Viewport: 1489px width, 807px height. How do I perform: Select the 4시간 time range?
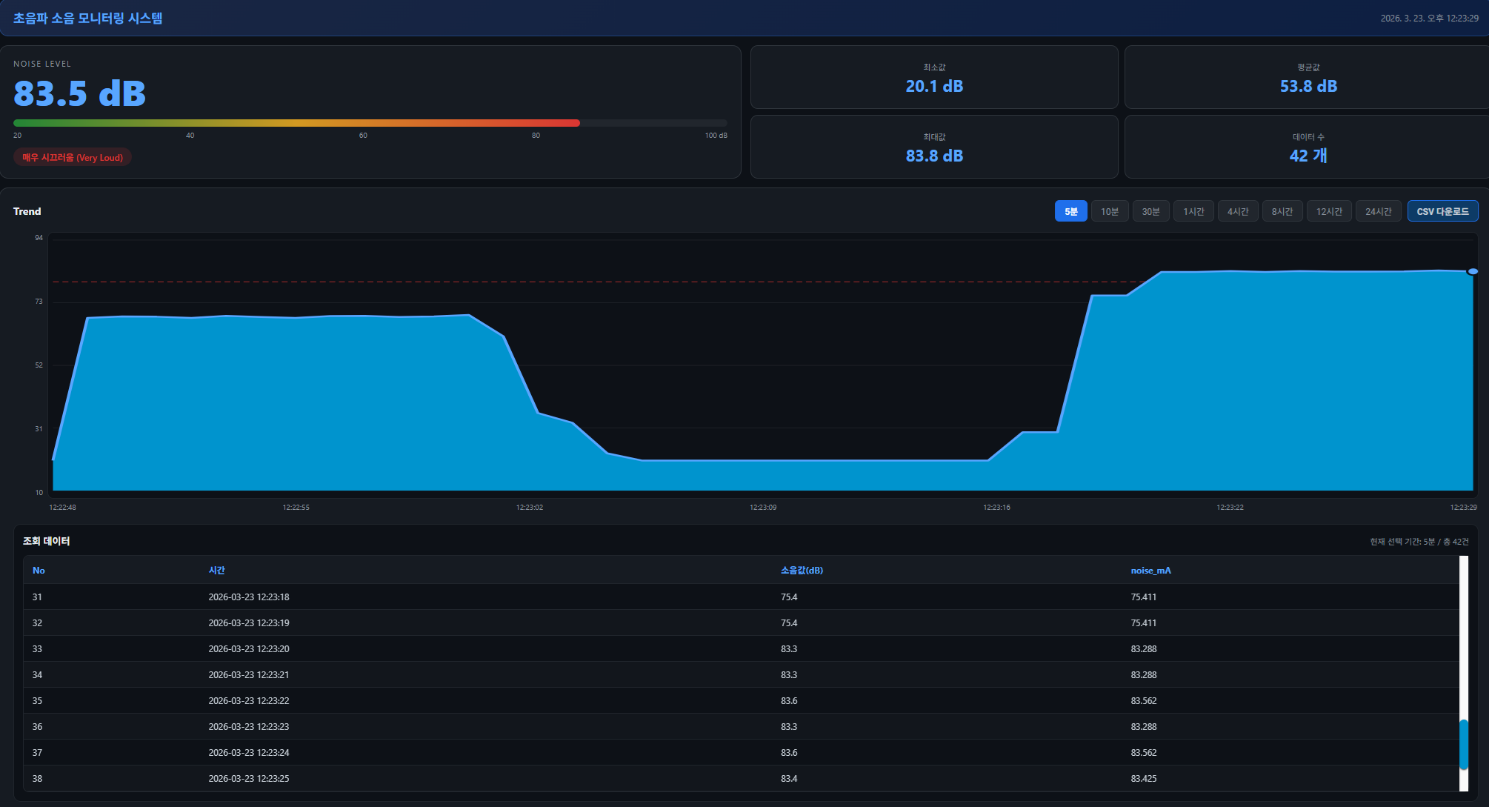point(1237,211)
